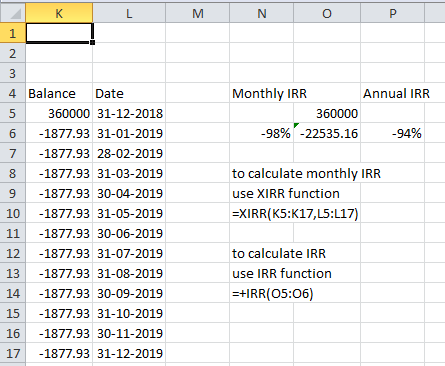Select the date 31-01-2019 cell
Screen dimensions: 445x366
coord(129,133)
